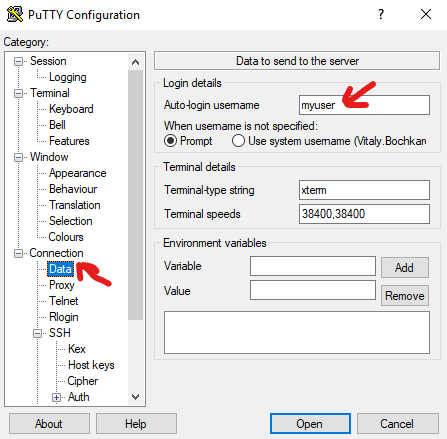Collapse the Connection tree node
The image size is (447, 439).
coord(18,253)
